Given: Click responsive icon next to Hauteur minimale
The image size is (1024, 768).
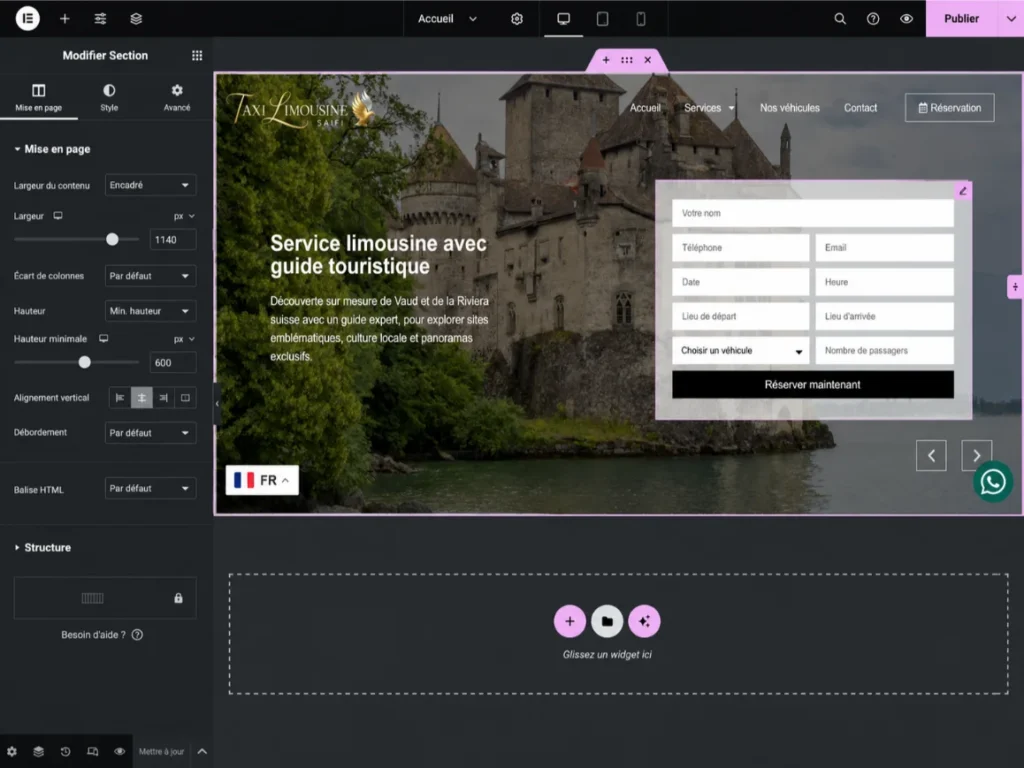Looking at the screenshot, I should click(104, 338).
